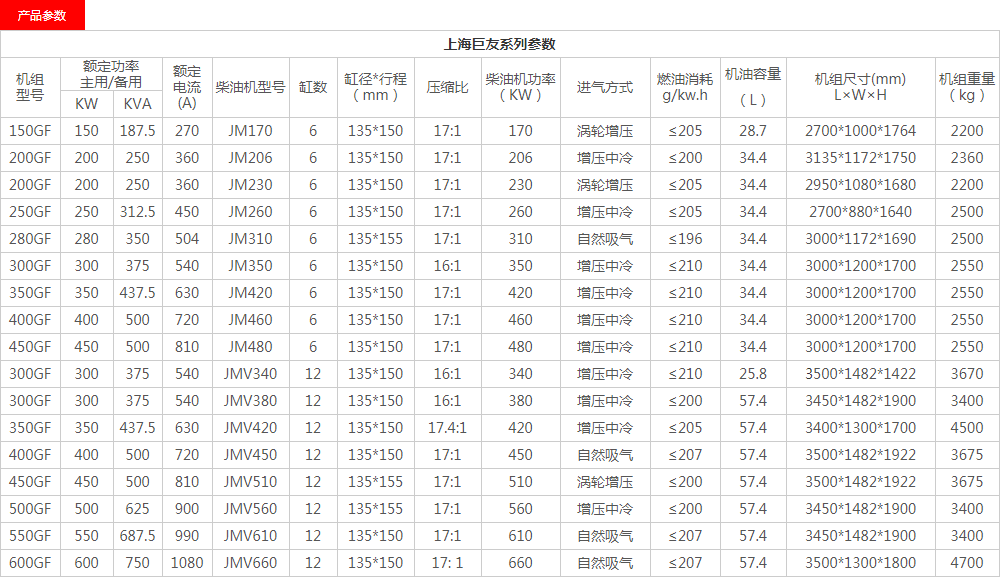The width and height of the screenshot is (1002, 577).
Task: Select dimensions 3135*1172*1750
Action: [x=860, y=158]
